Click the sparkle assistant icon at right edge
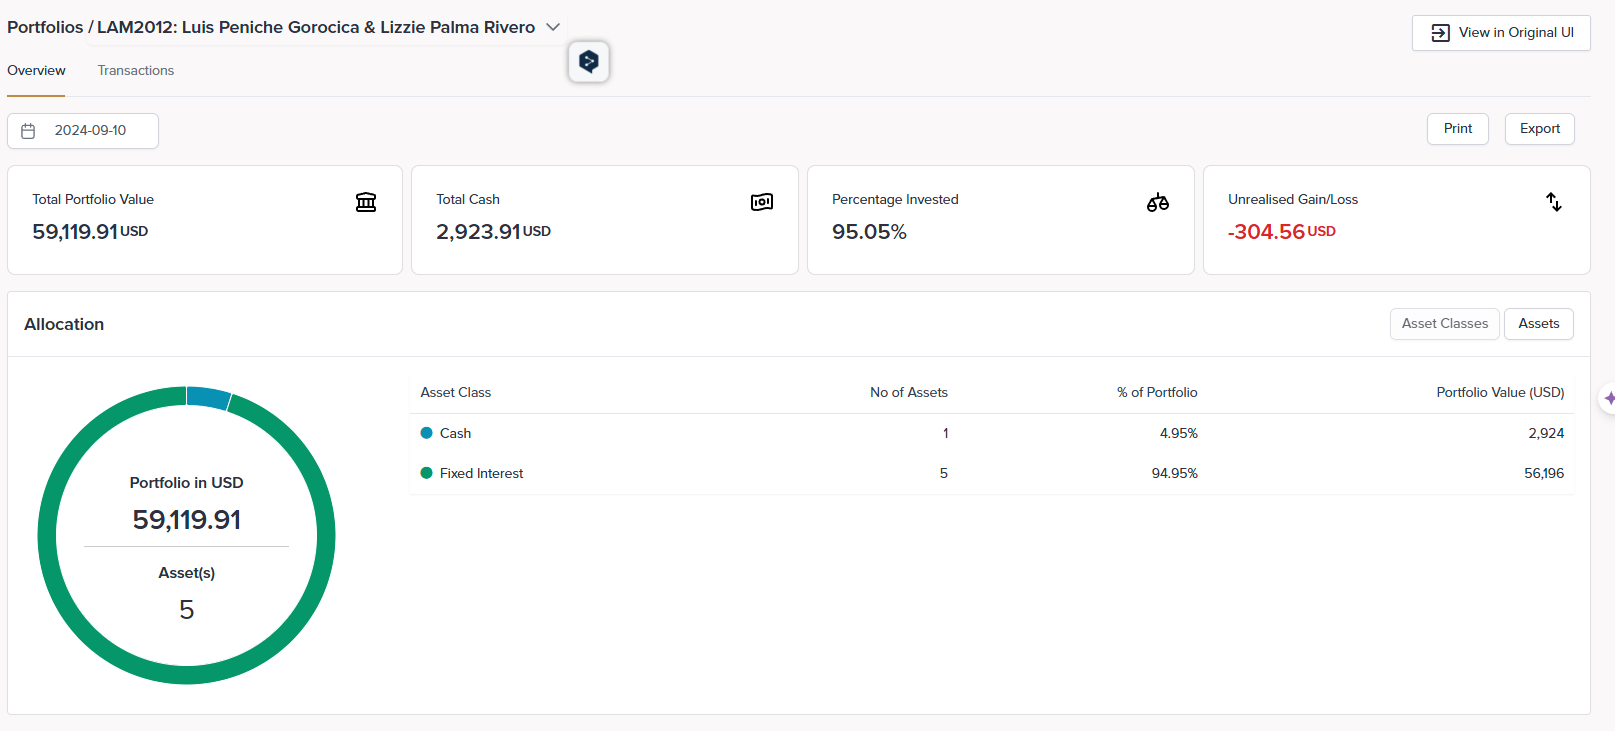 1608,398
